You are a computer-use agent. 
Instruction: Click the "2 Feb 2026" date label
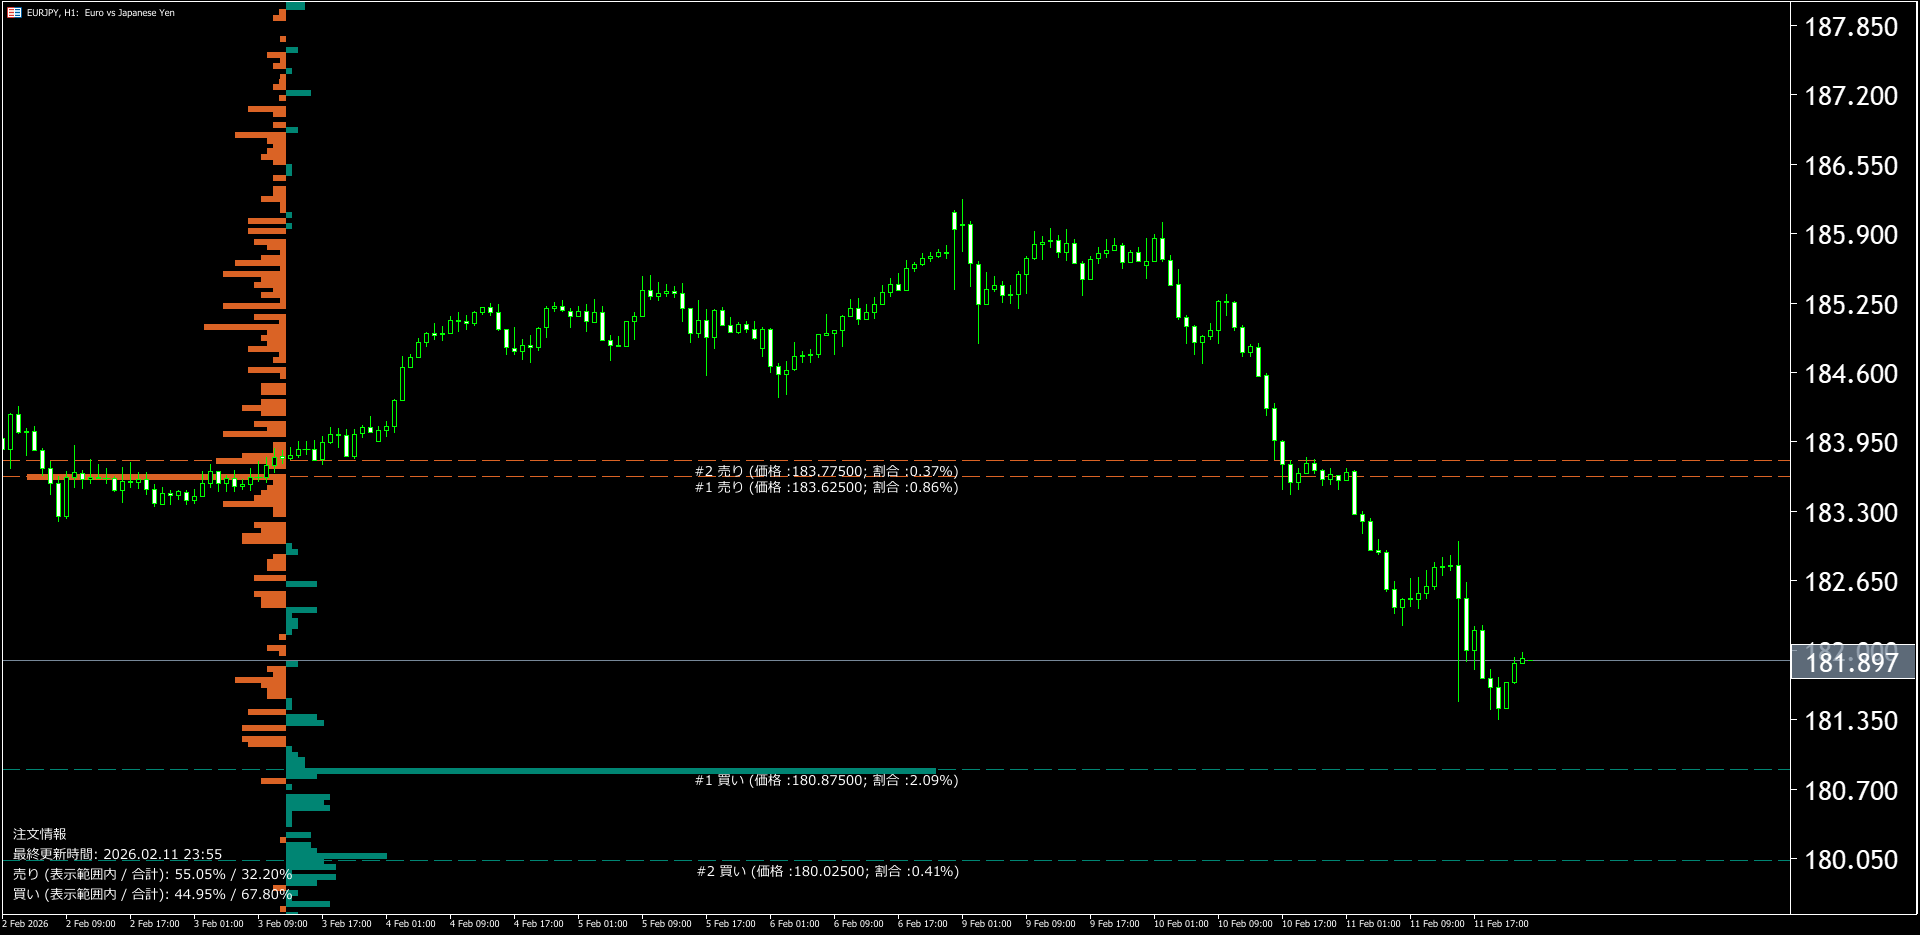pyautogui.click(x=25, y=924)
